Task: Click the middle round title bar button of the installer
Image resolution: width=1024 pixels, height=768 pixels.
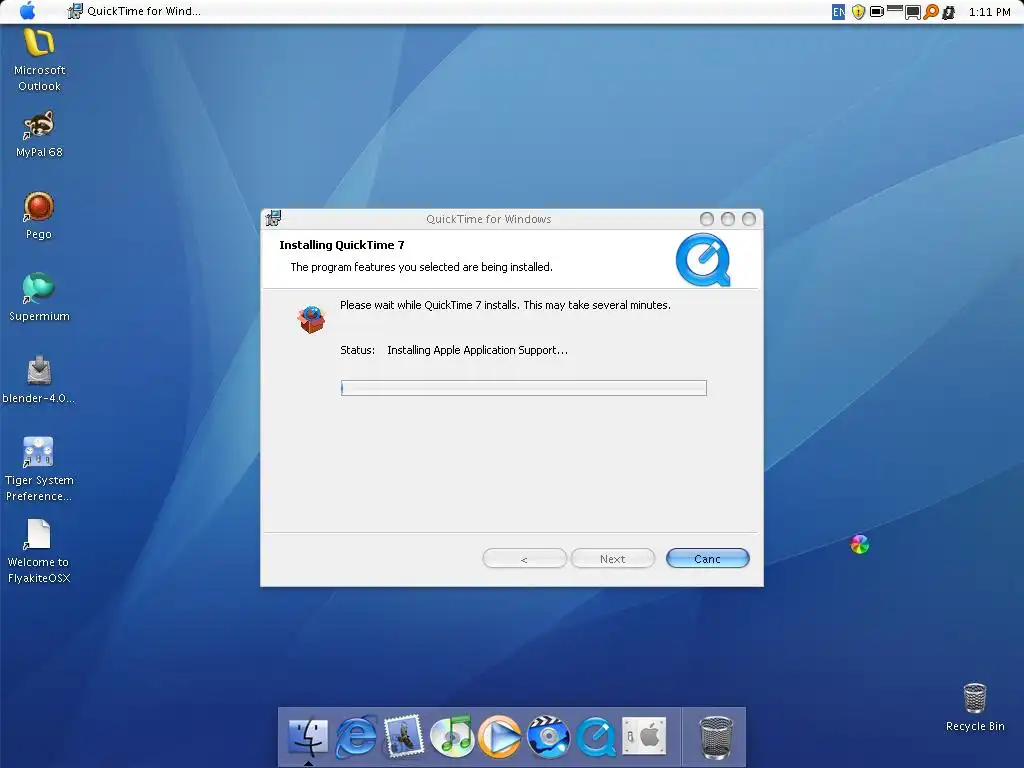Action: (x=728, y=219)
